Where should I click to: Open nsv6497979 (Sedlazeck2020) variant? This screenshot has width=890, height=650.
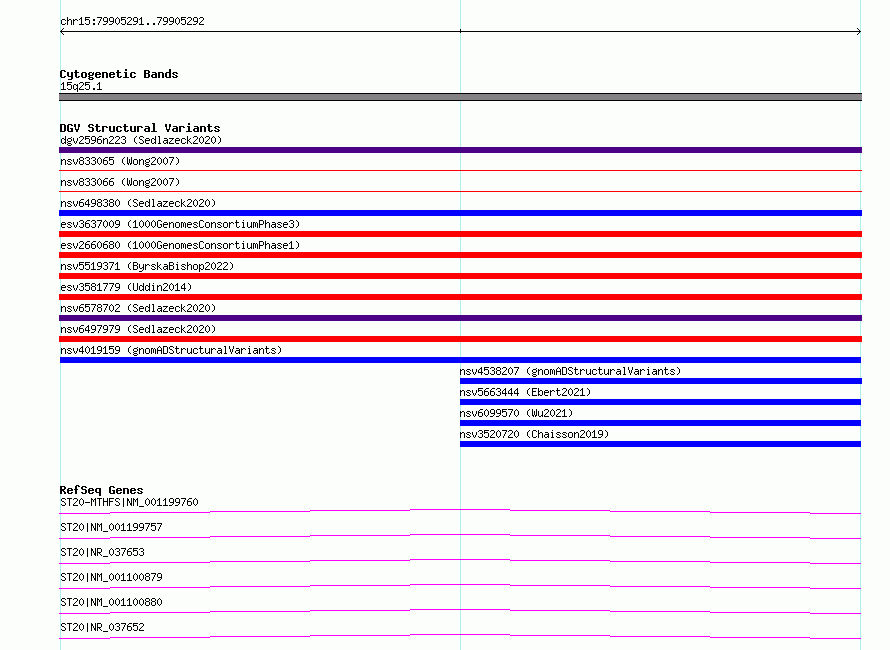click(x=138, y=329)
